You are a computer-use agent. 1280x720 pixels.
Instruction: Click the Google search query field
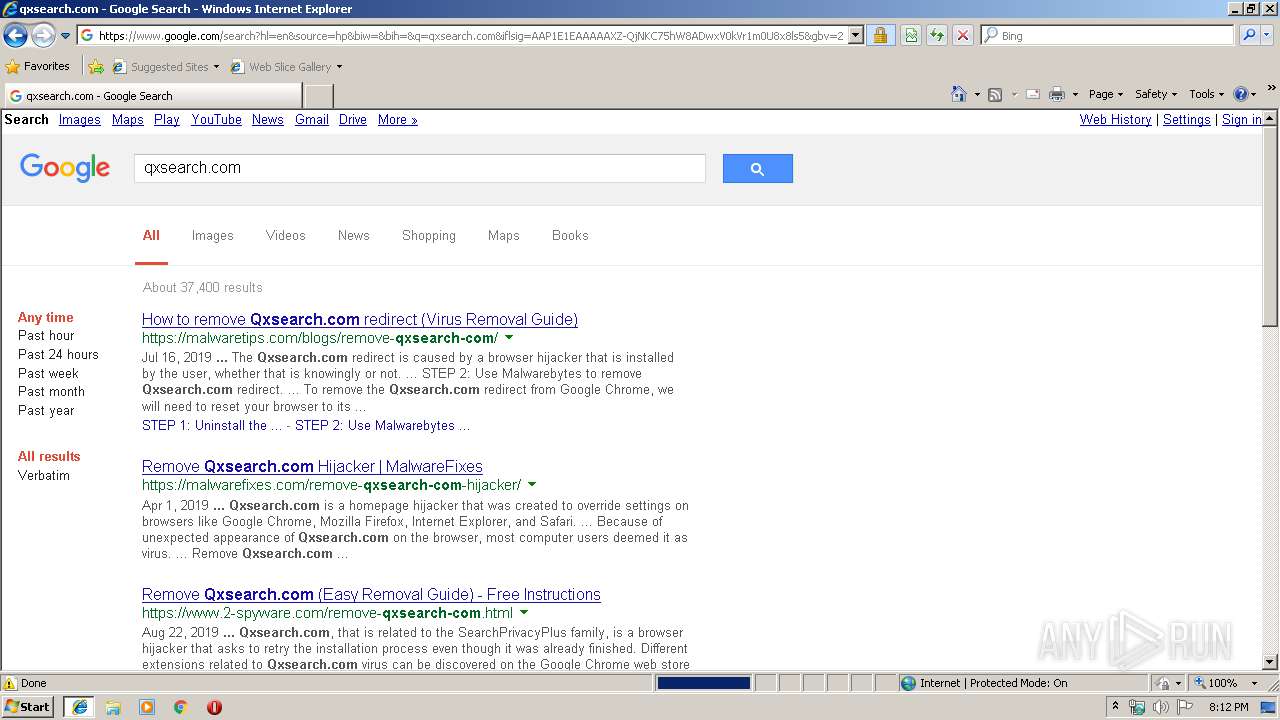point(420,168)
